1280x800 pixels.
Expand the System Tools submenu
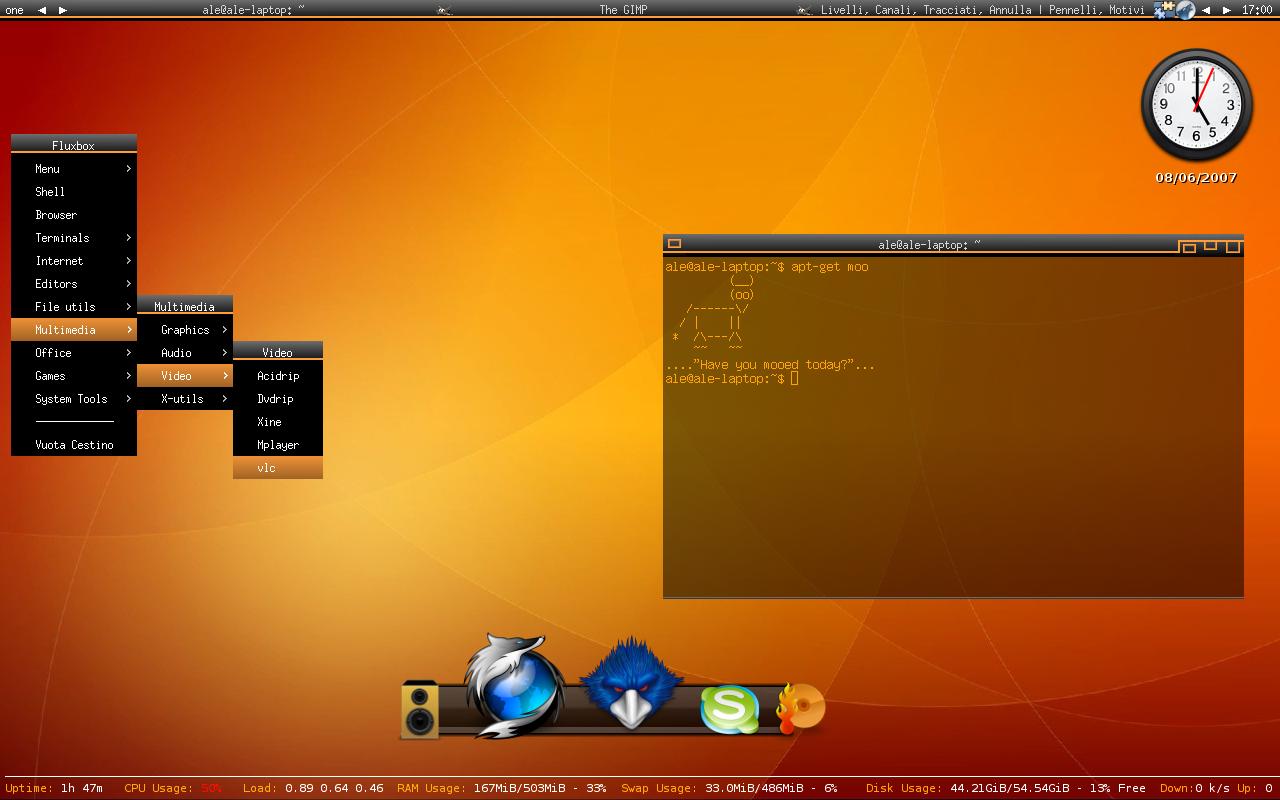74,399
